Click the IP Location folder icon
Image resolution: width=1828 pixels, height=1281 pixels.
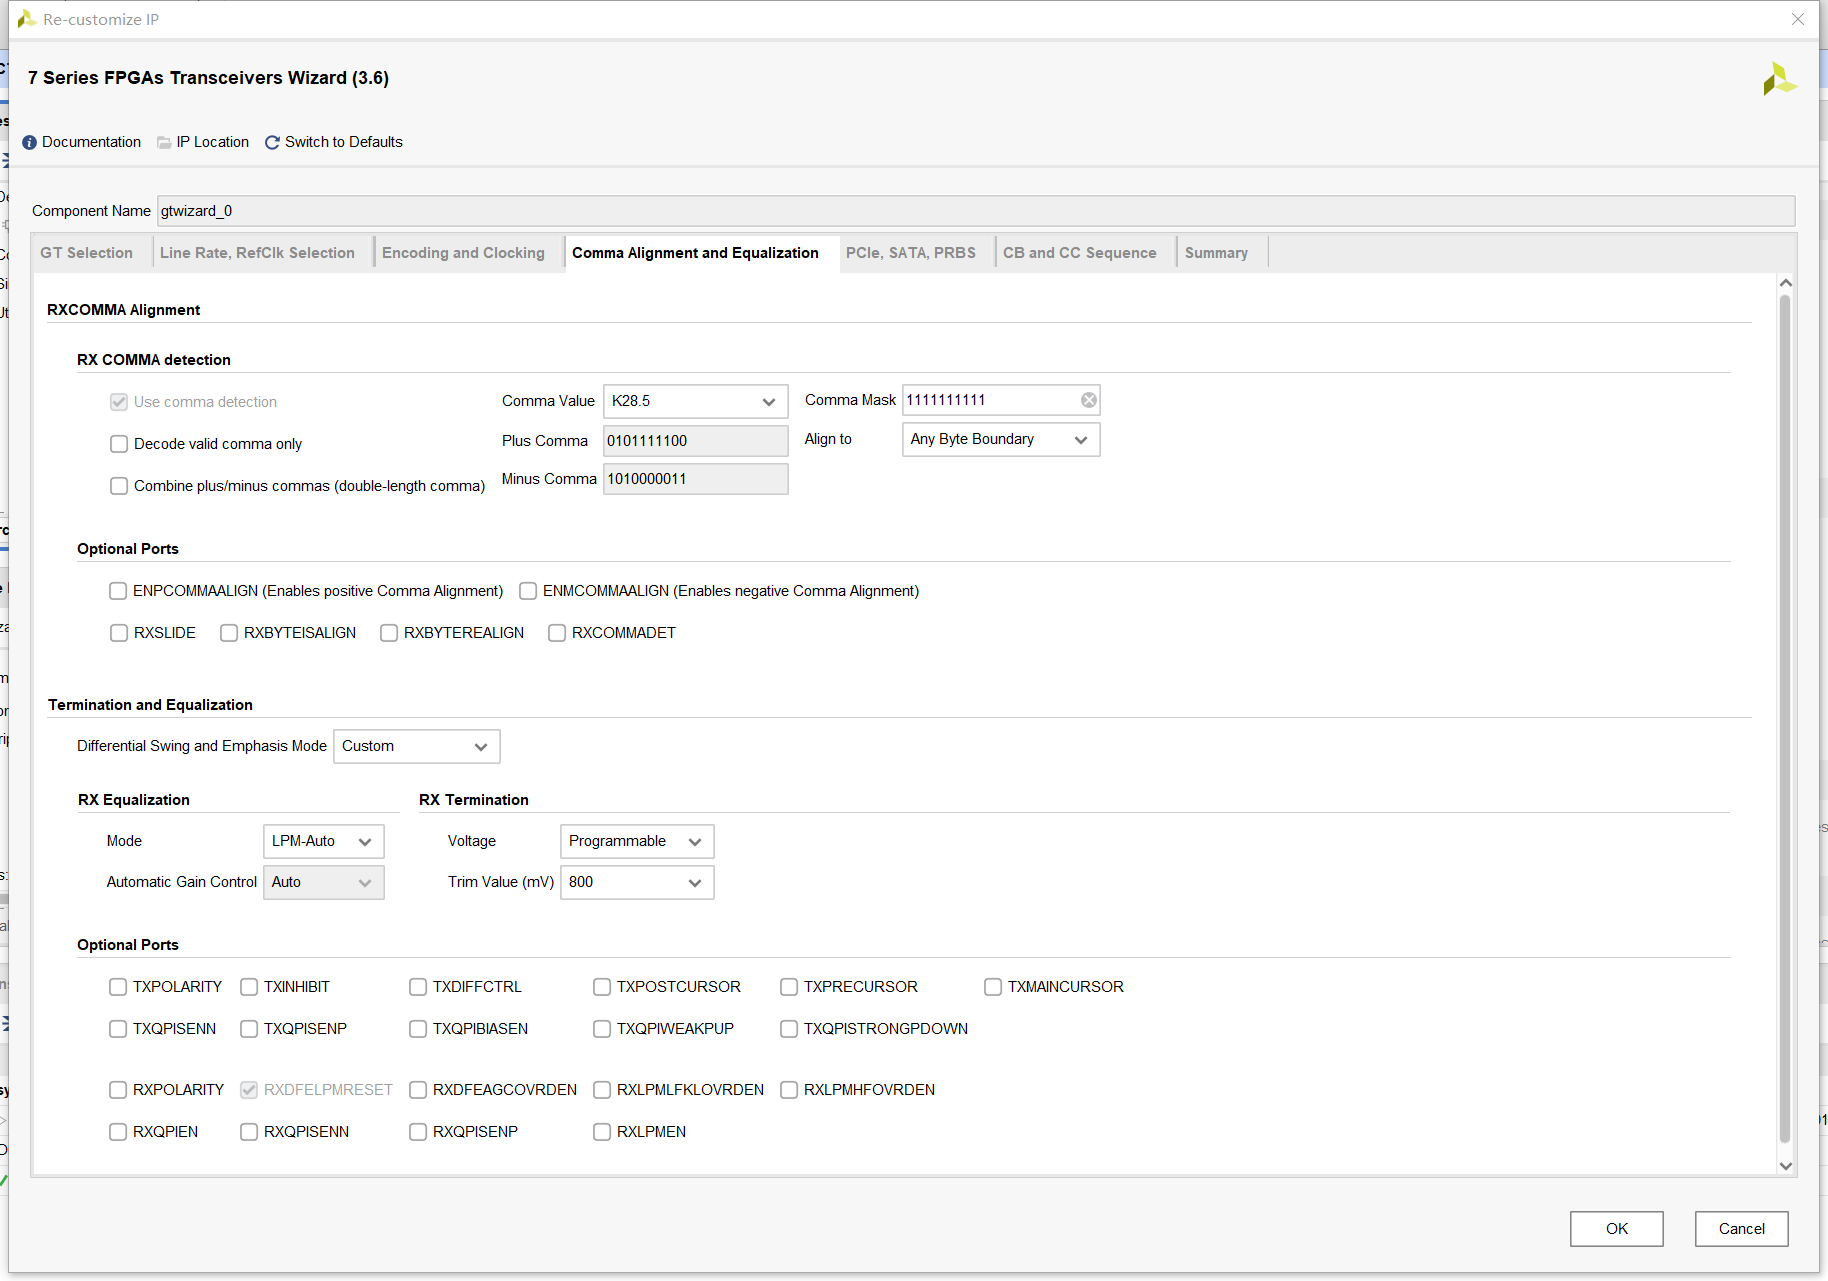coord(164,143)
